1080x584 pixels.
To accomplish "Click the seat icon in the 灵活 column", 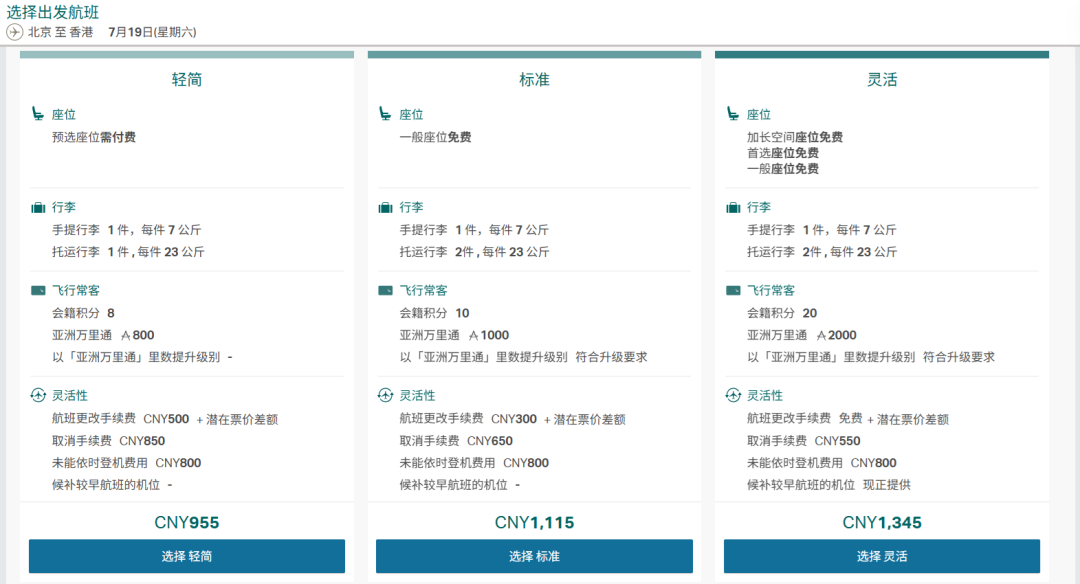I will point(733,113).
